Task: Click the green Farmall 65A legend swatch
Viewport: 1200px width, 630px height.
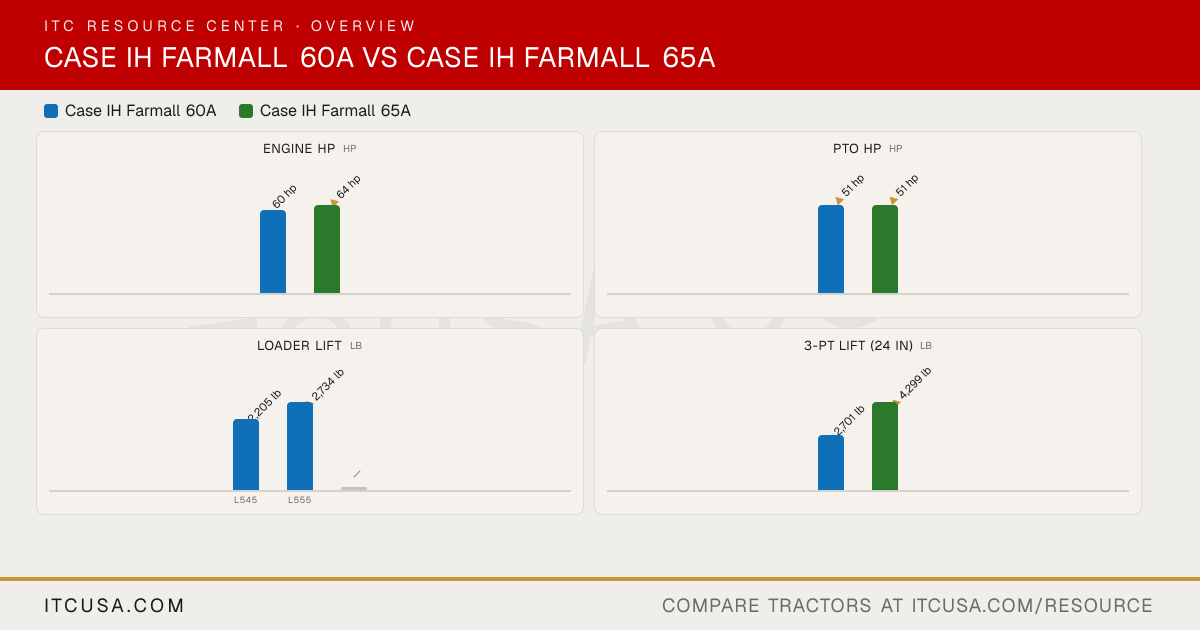Action: coord(246,111)
